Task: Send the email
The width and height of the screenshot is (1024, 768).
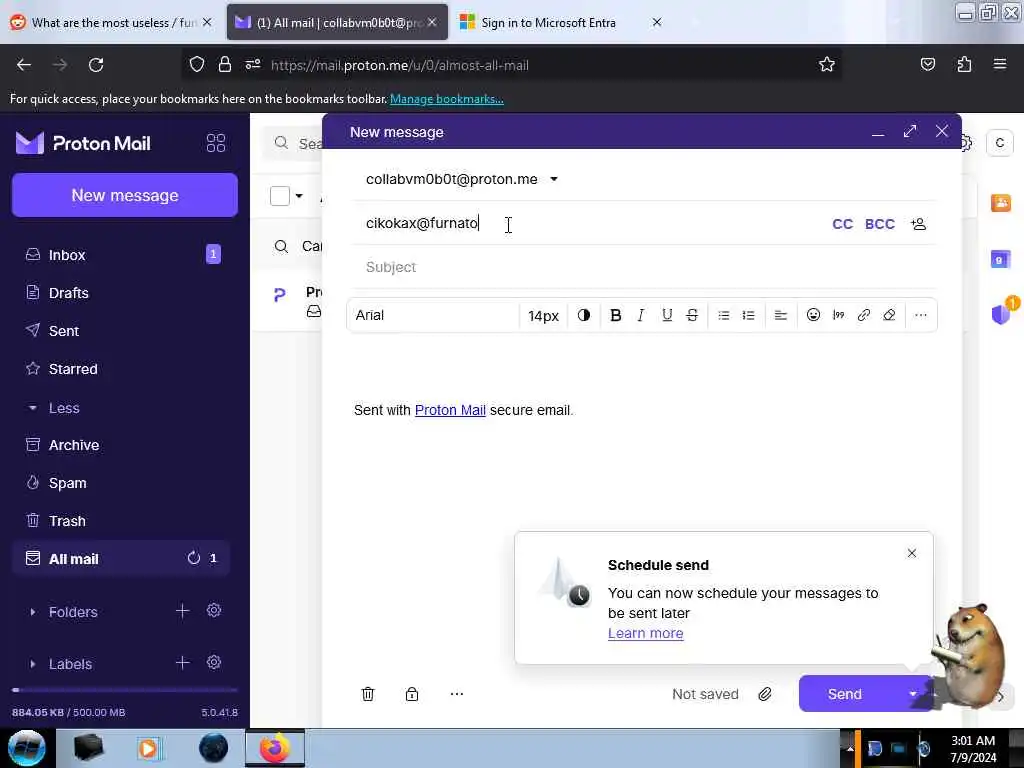Action: (845, 694)
